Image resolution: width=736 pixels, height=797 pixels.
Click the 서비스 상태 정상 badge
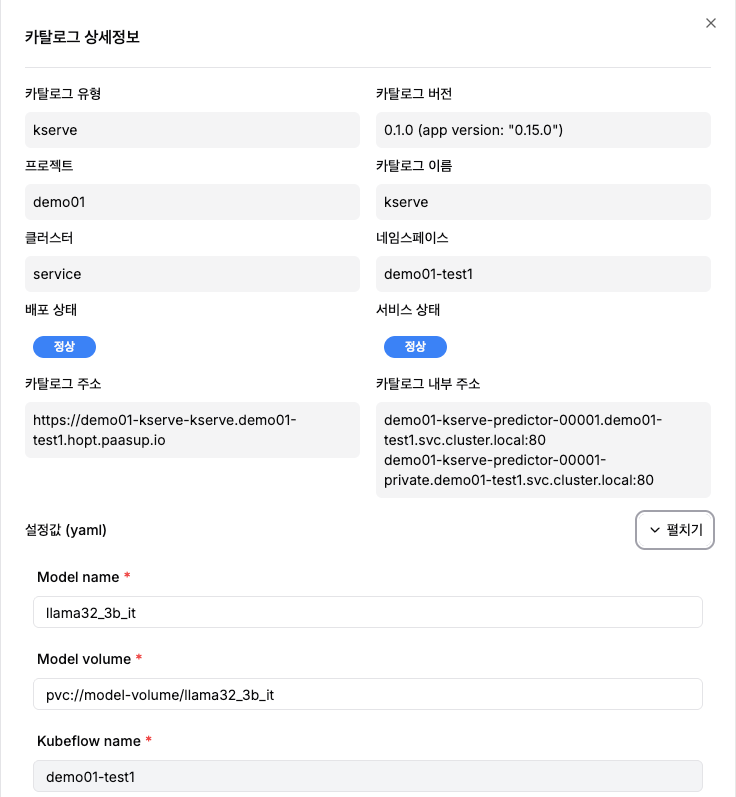(415, 347)
